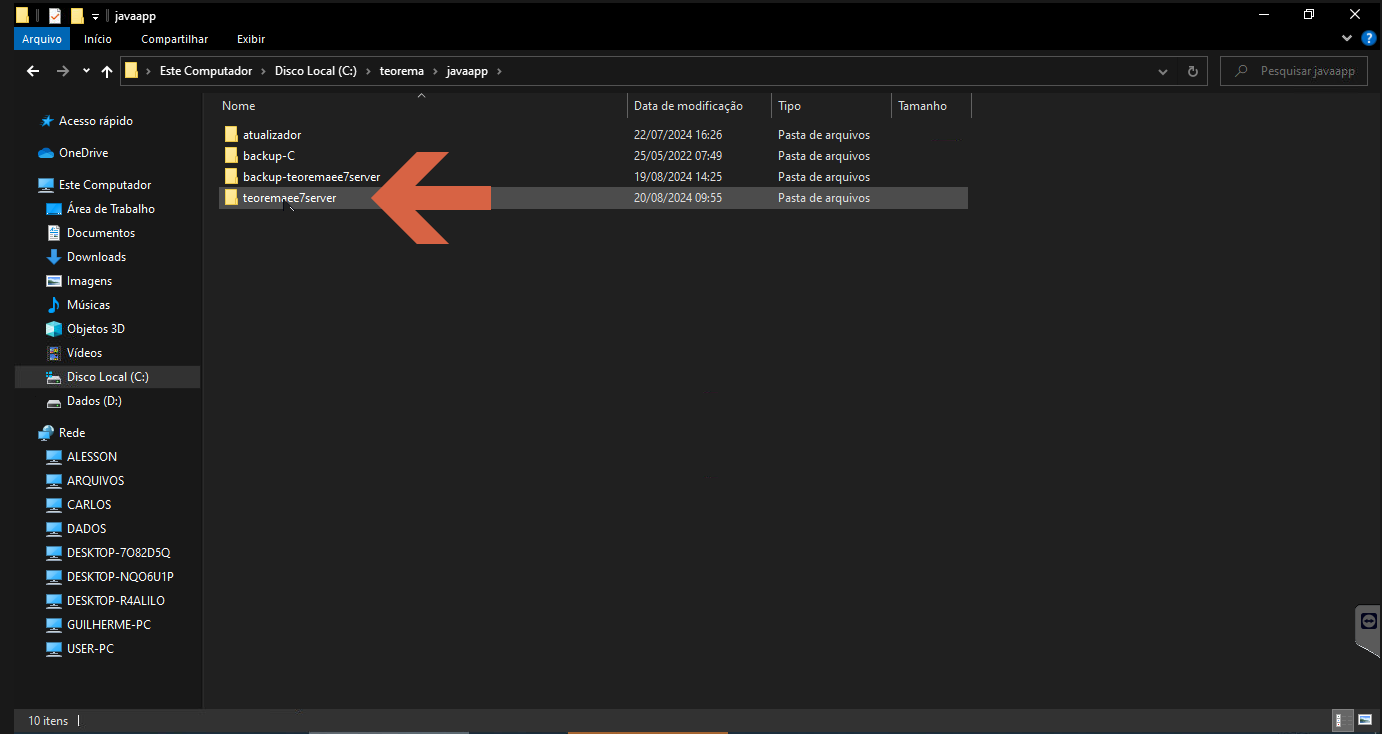Switch to large icons view in status bar
Image resolution: width=1382 pixels, height=734 pixels.
pos(1365,720)
